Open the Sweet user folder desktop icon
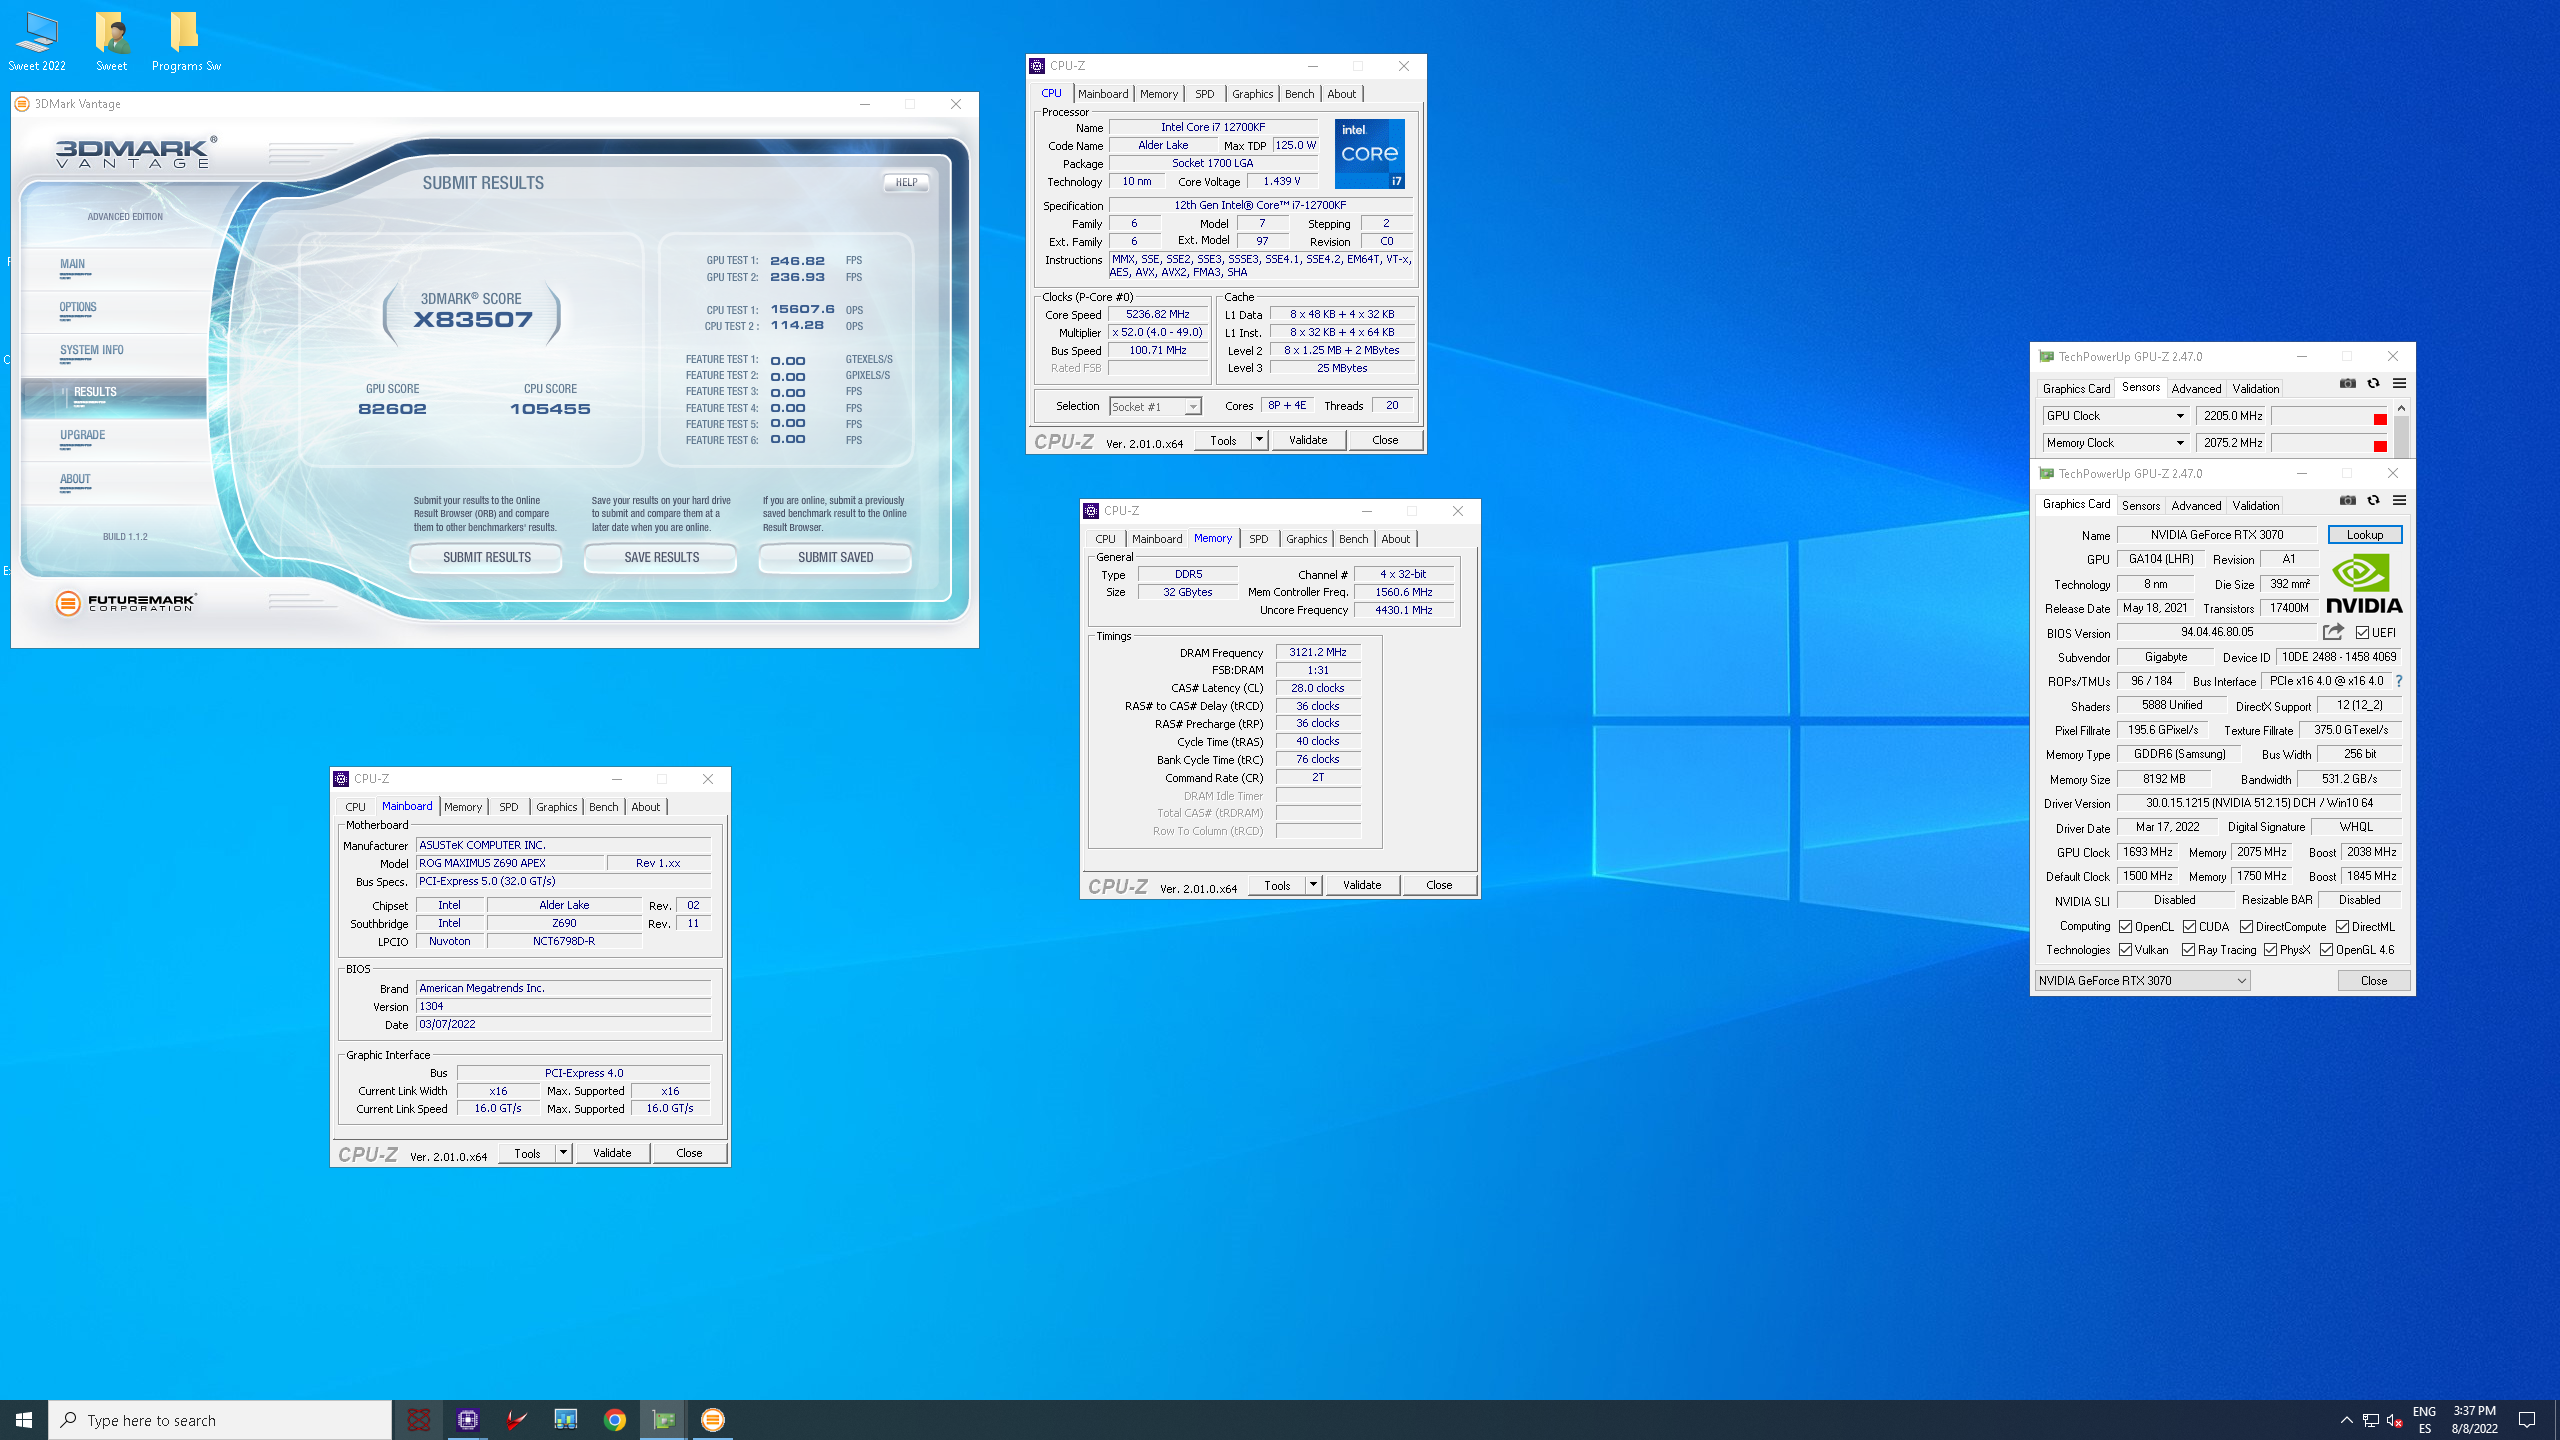 (x=112, y=42)
